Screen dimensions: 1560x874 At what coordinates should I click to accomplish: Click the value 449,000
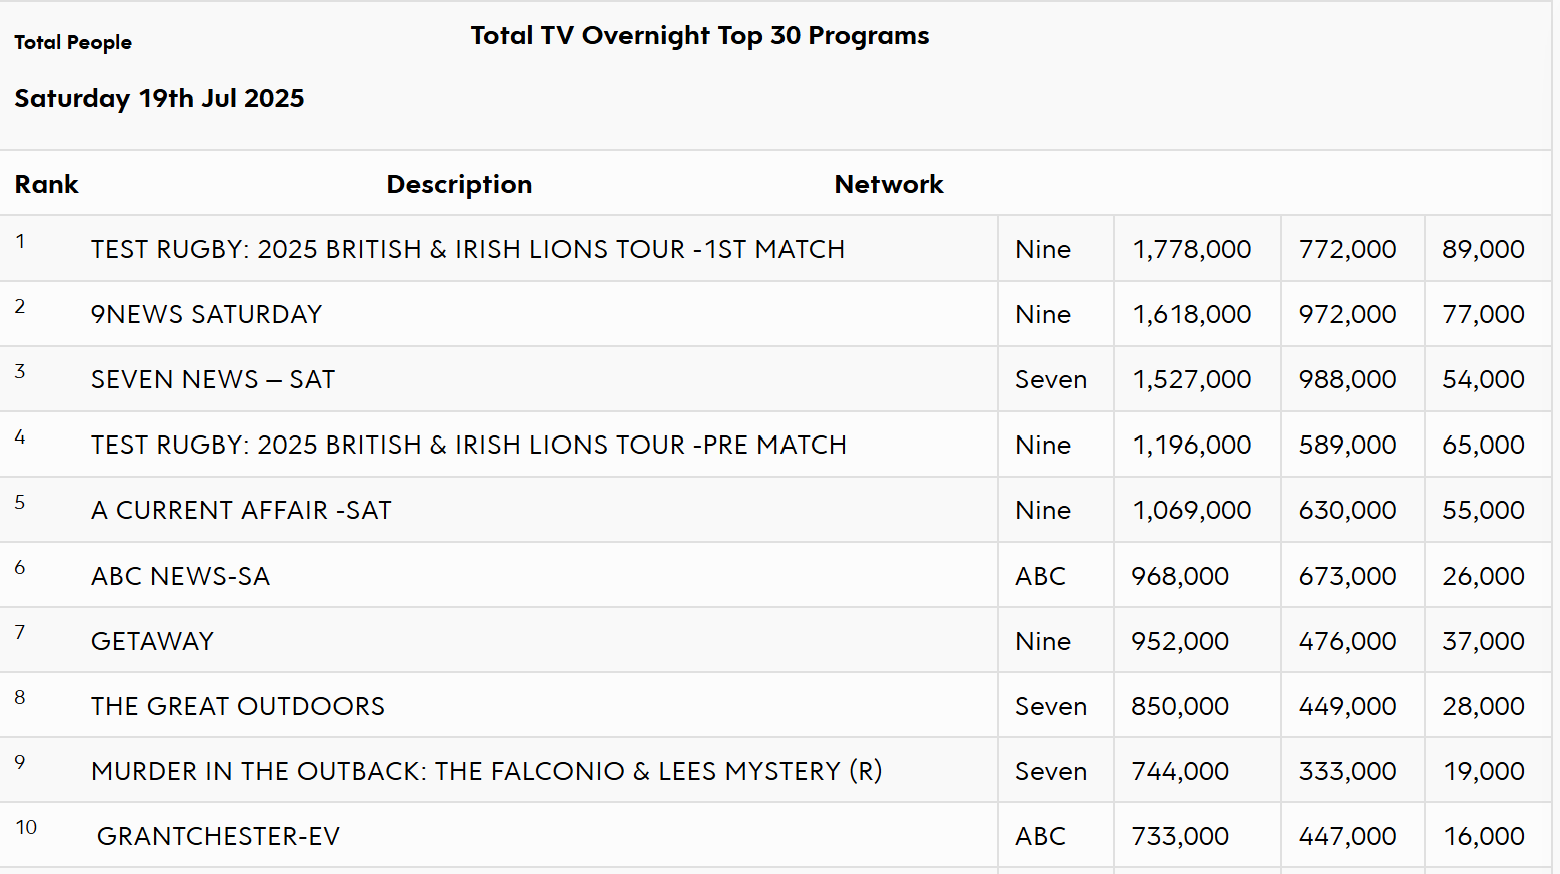pos(1347,706)
